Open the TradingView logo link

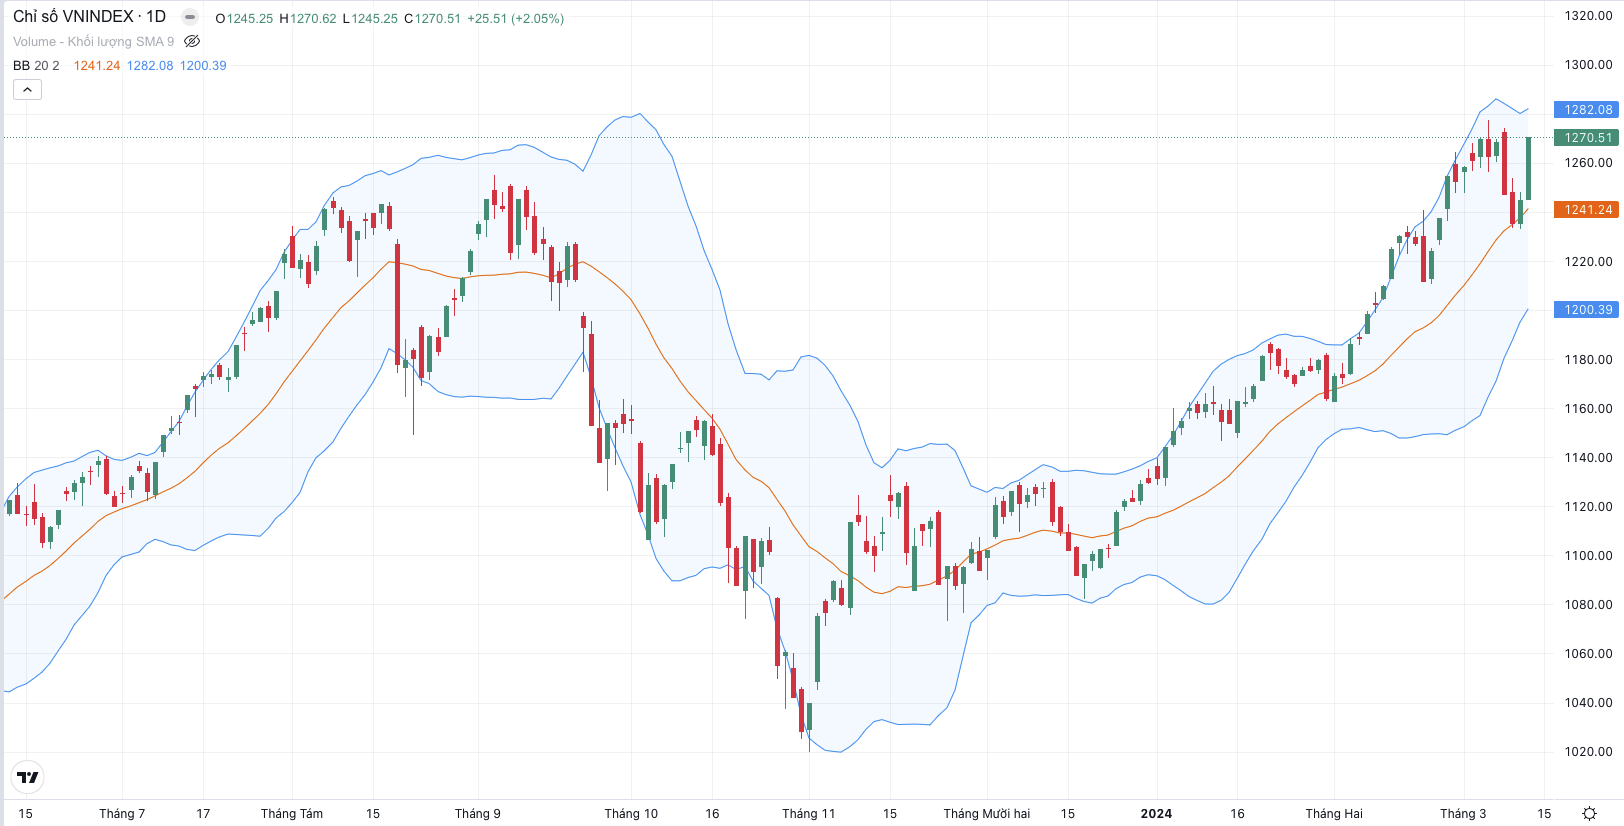28,777
